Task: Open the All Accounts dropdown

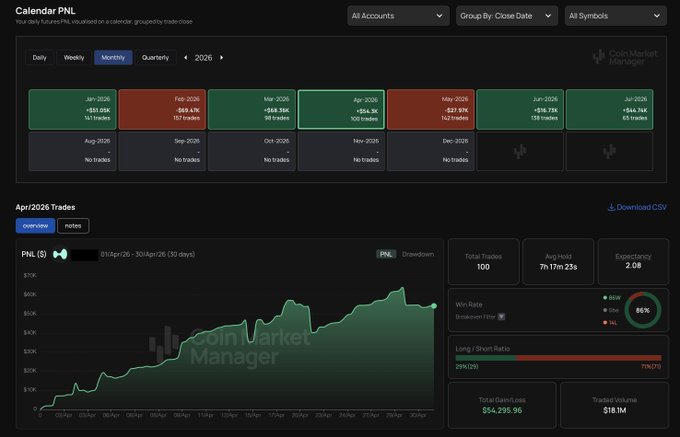Action: click(398, 16)
